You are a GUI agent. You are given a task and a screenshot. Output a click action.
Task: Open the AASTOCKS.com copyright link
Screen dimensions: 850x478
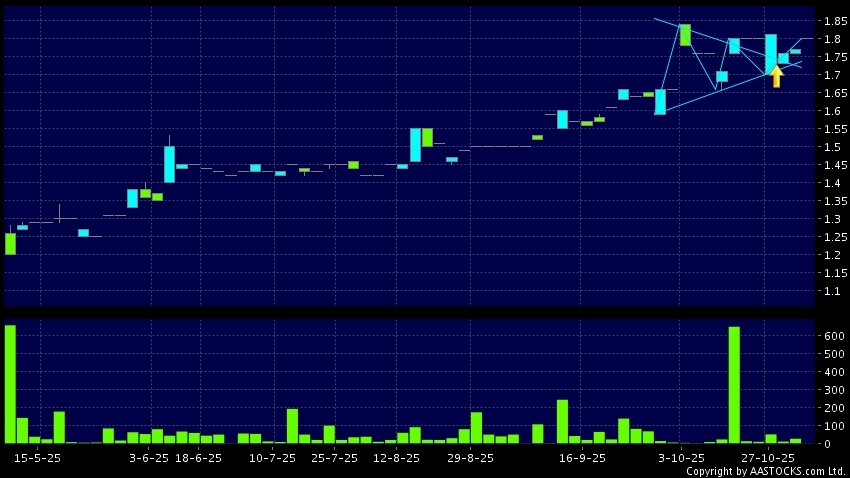pos(766,471)
